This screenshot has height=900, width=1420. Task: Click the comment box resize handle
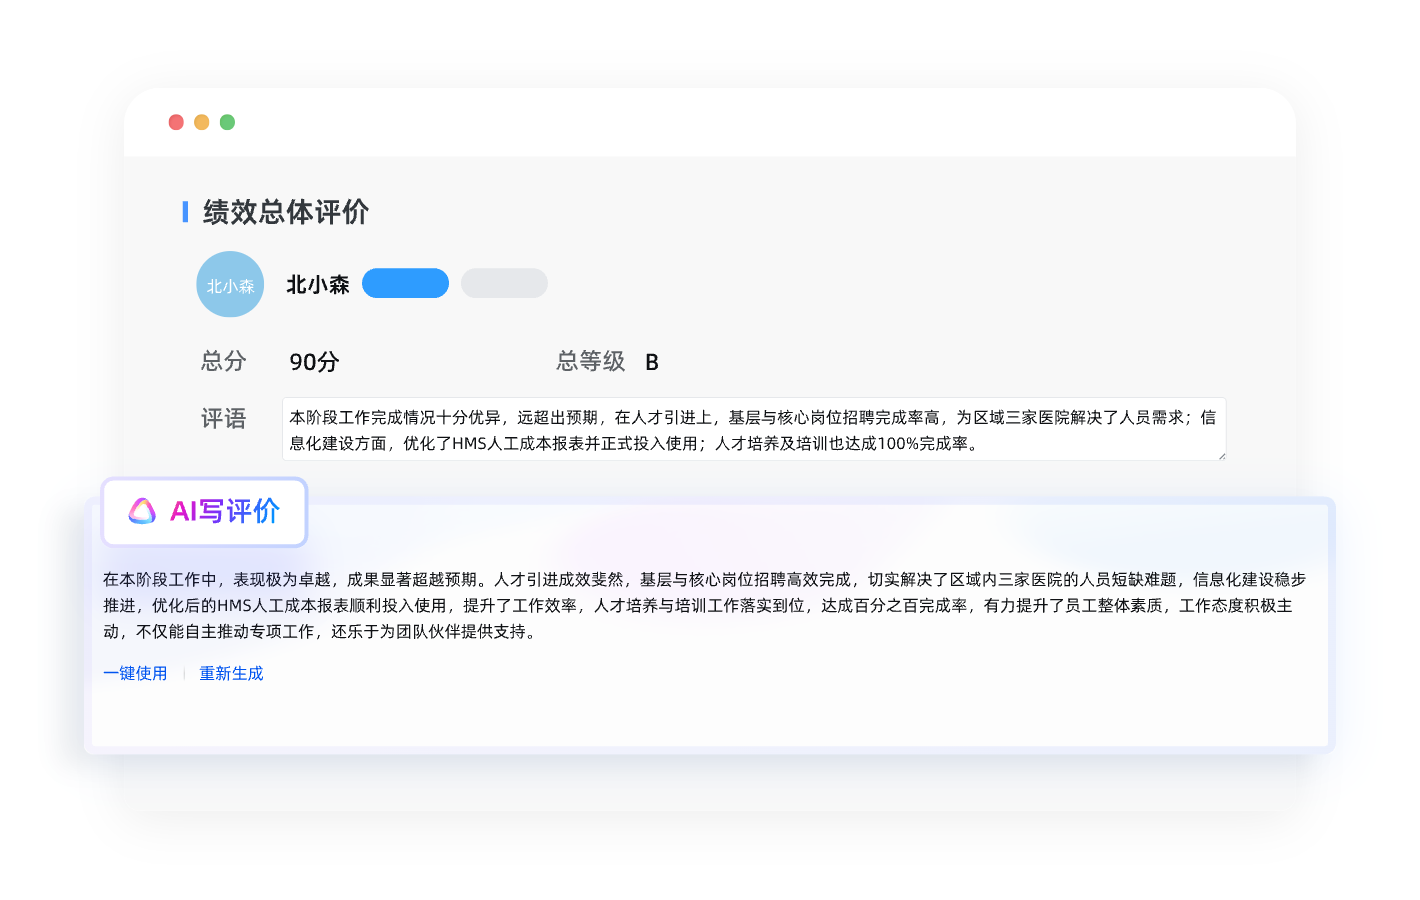(x=1221, y=455)
